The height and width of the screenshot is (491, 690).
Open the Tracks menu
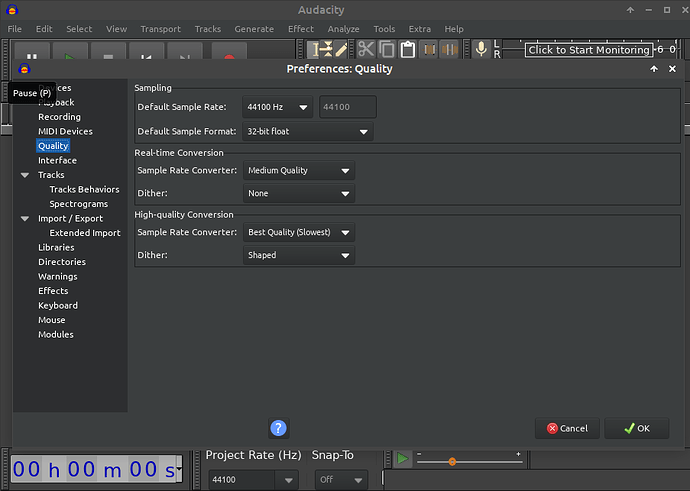pyautogui.click(x=208, y=29)
